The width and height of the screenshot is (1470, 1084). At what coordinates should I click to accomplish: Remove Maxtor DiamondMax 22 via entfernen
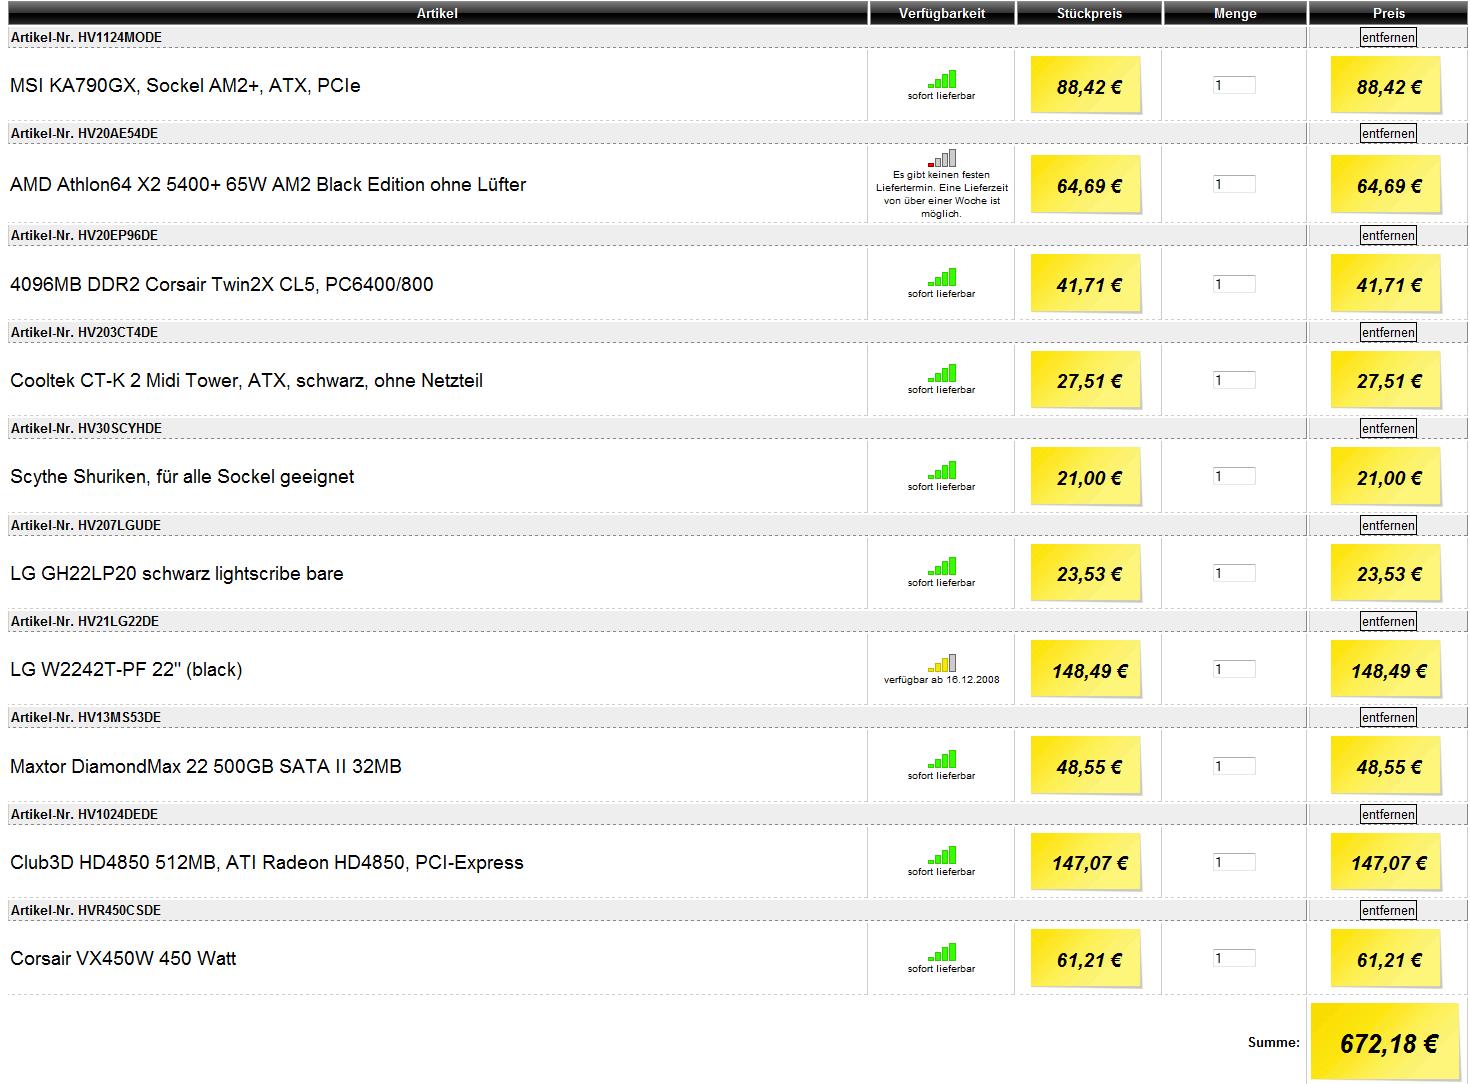point(1388,717)
